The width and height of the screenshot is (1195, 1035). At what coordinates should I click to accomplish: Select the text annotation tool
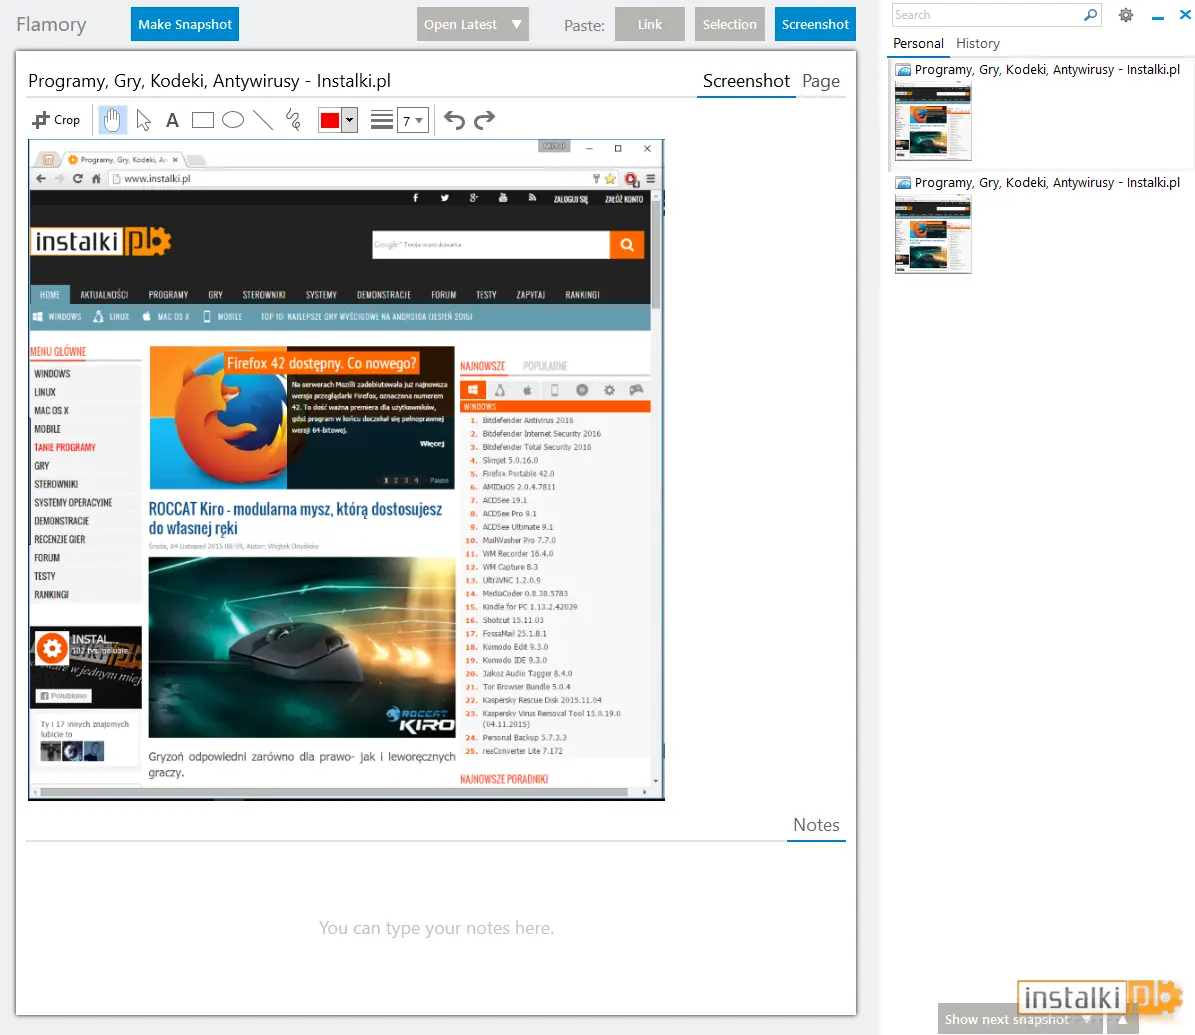click(172, 120)
